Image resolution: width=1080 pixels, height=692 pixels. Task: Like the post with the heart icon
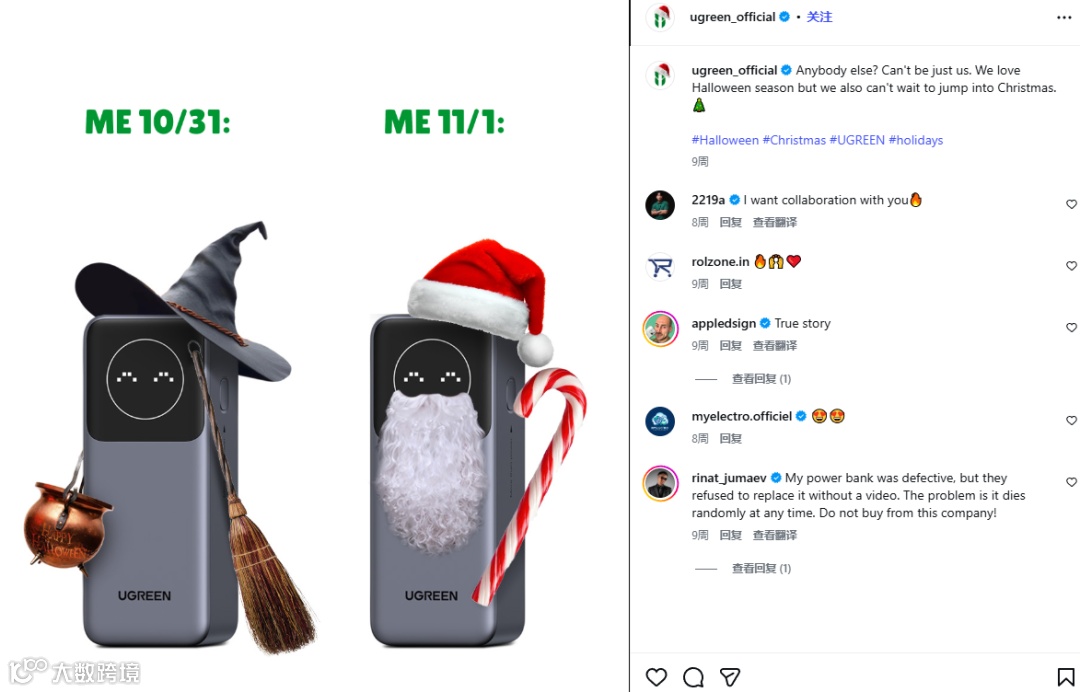[656, 677]
